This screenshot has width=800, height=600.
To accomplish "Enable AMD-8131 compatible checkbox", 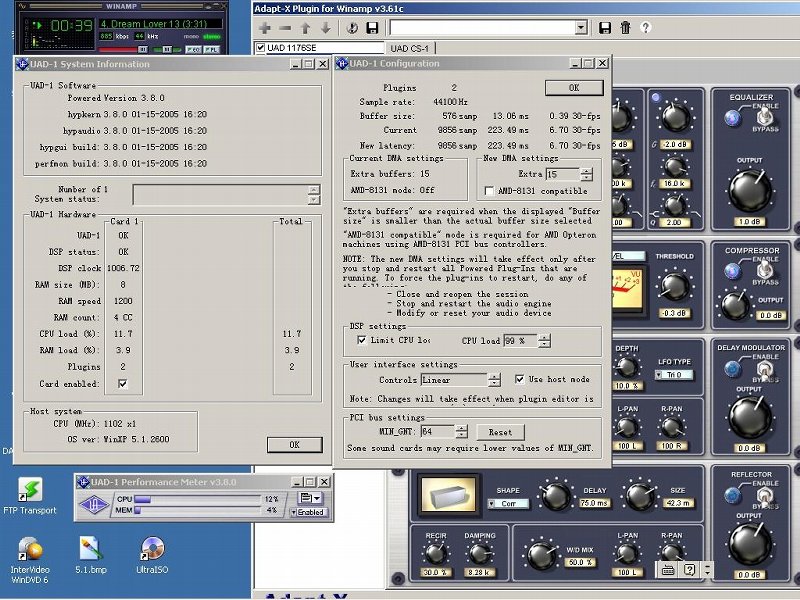I will [x=489, y=191].
